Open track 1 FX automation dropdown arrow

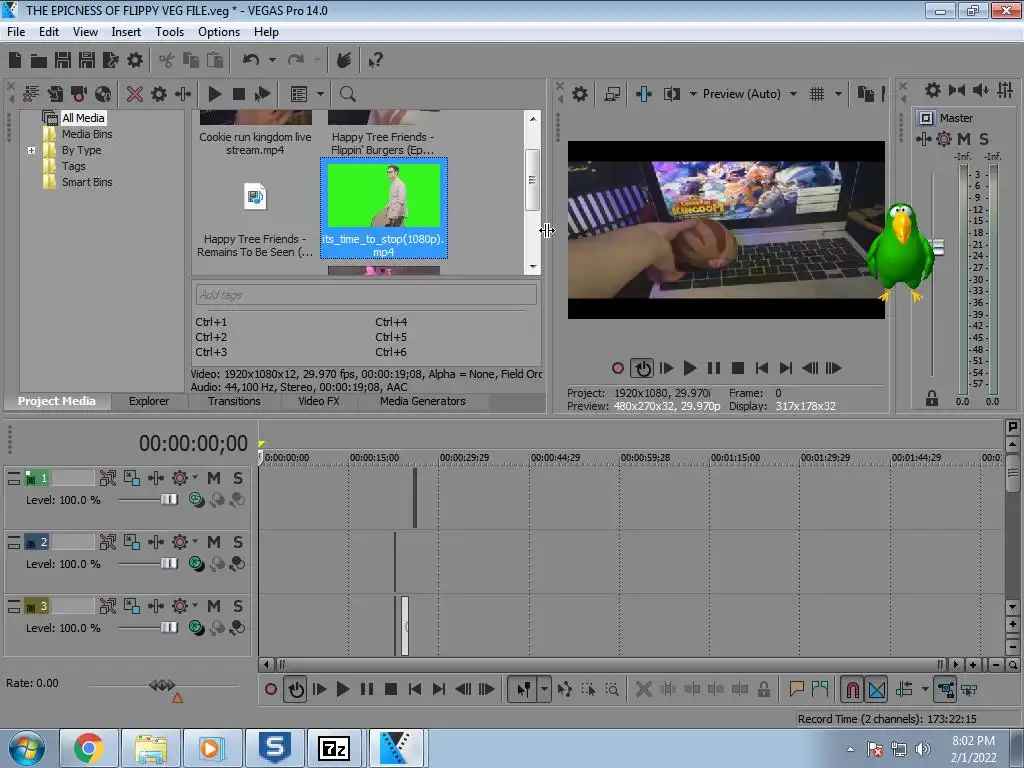(x=195, y=477)
